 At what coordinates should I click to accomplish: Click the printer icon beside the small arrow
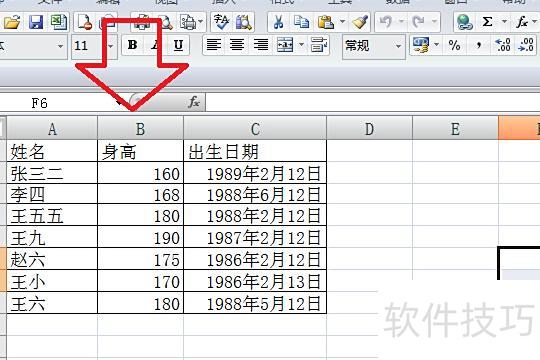(189, 22)
